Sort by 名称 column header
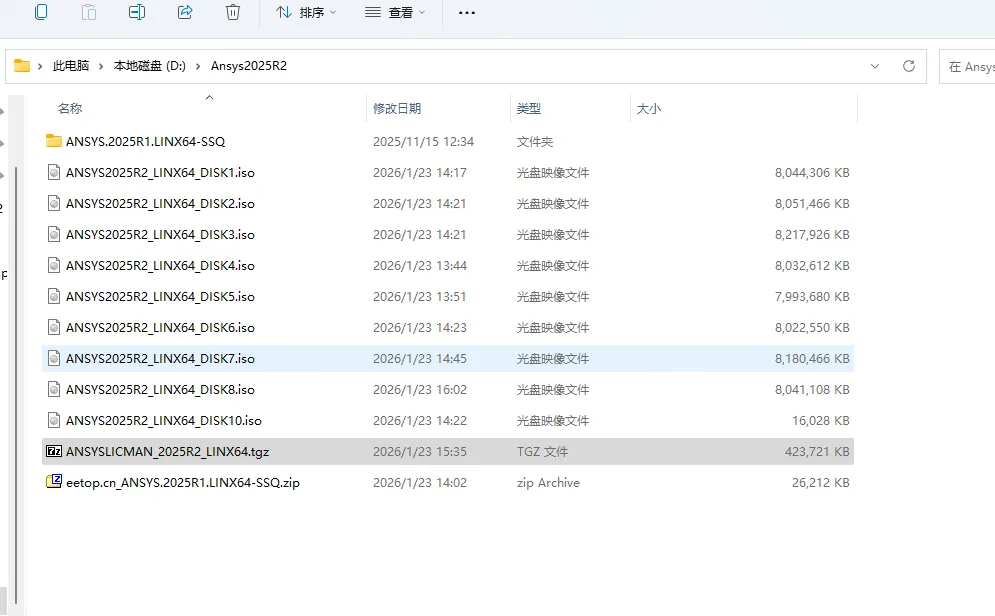Image resolution: width=995 pixels, height=616 pixels. 70,108
